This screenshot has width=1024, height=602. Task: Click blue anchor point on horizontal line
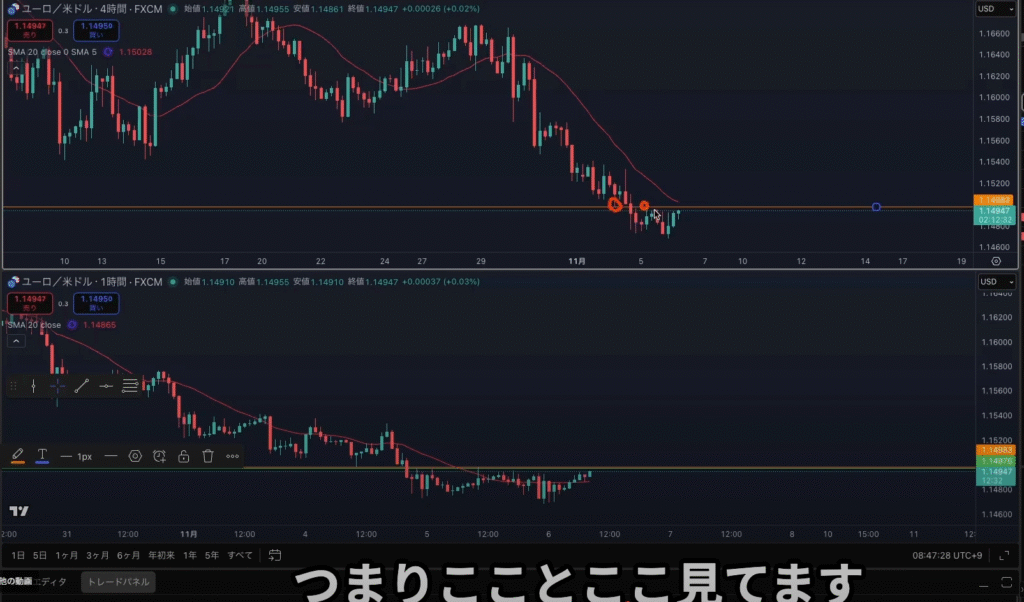click(876, 207)
